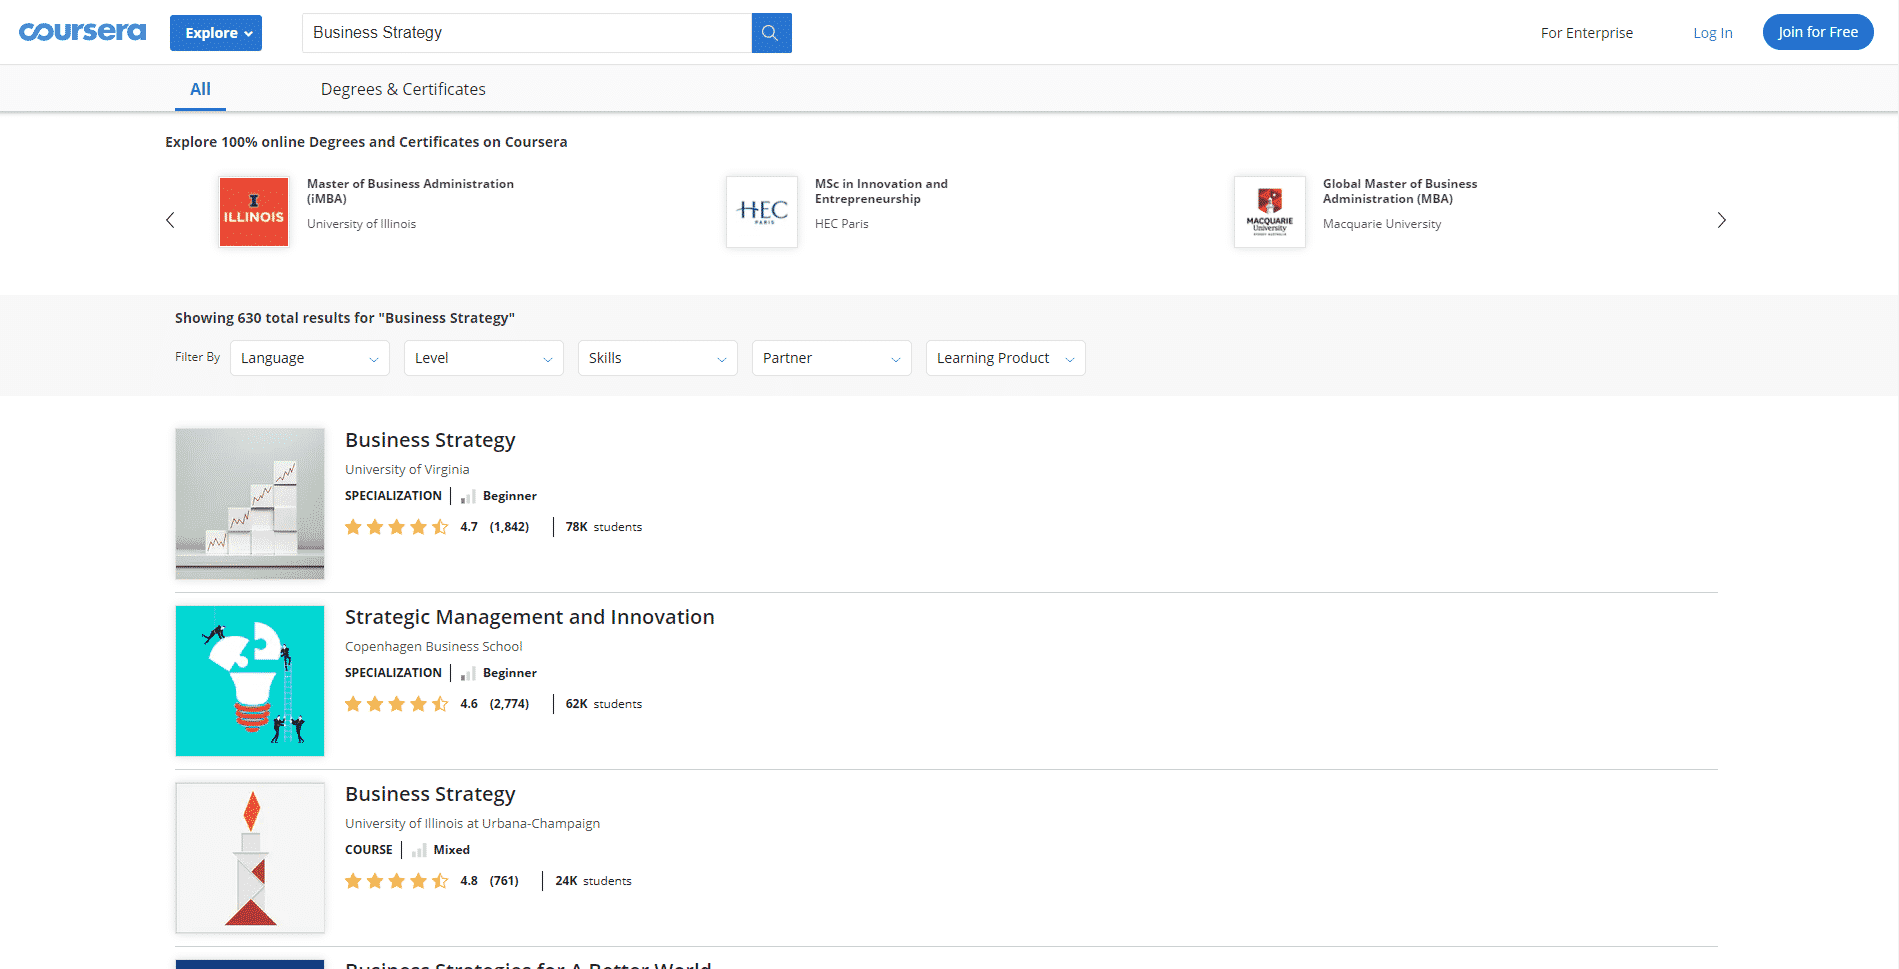The height and width of the screenshot is (969, 1899).
Task: Open Strategic Management and Innovation title
Action: tap(530, 617)
